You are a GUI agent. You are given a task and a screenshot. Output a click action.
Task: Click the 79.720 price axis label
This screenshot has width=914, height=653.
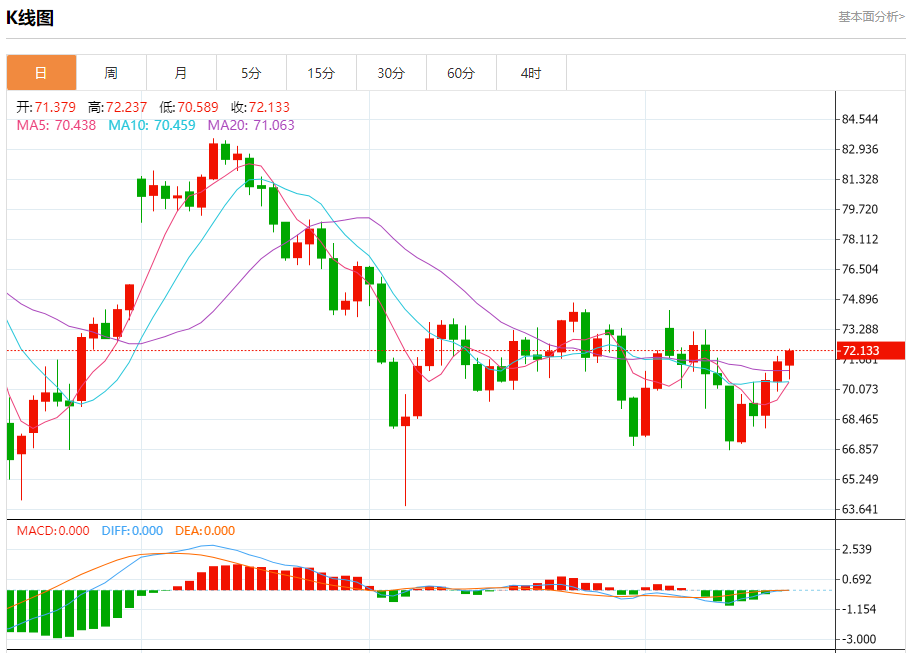coord(860,209)
